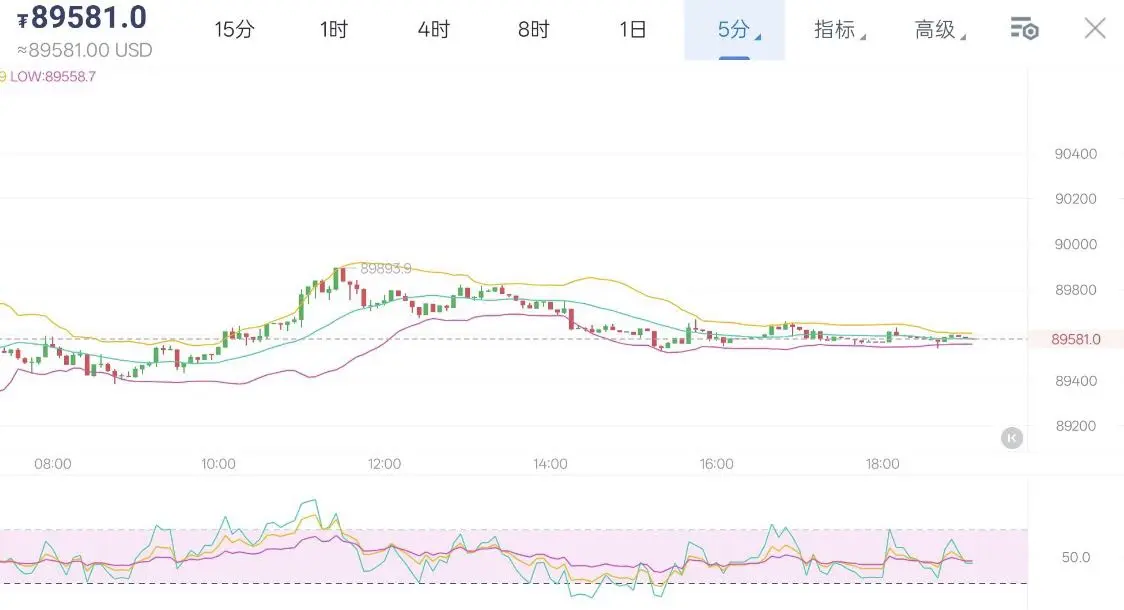Close the fullscreen chart view
This screenshot has height=610, width=1124.
[1095, 29]
